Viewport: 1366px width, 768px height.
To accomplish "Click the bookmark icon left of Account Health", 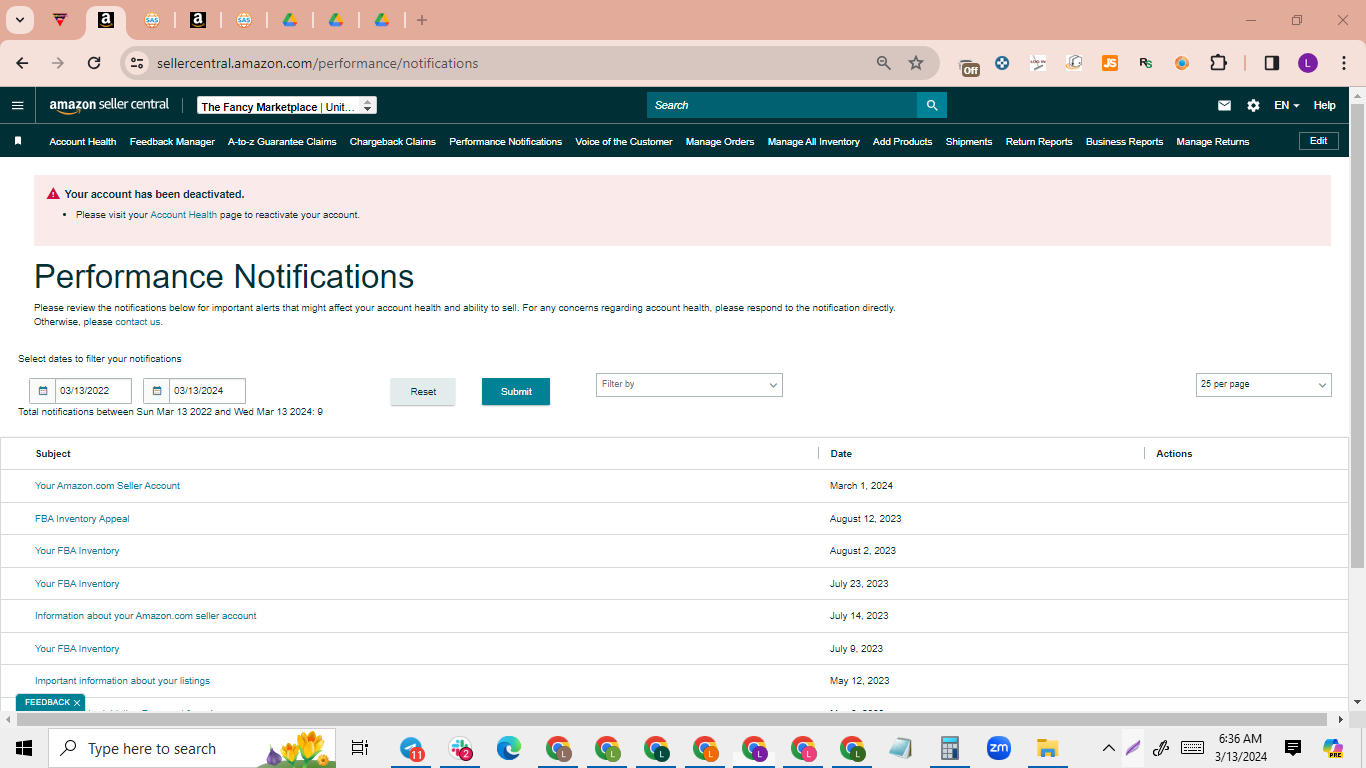I will tap(18, 141).
